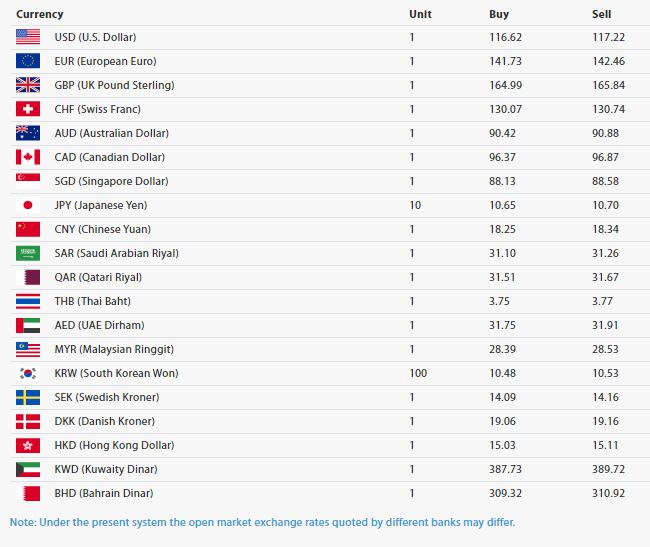
Task: Select the South Korean flag icon
Action: [x=28, y=373]
